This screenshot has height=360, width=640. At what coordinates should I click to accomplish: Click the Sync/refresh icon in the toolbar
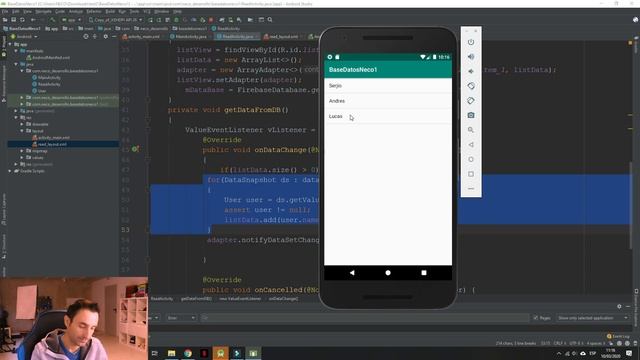point(22,20)
